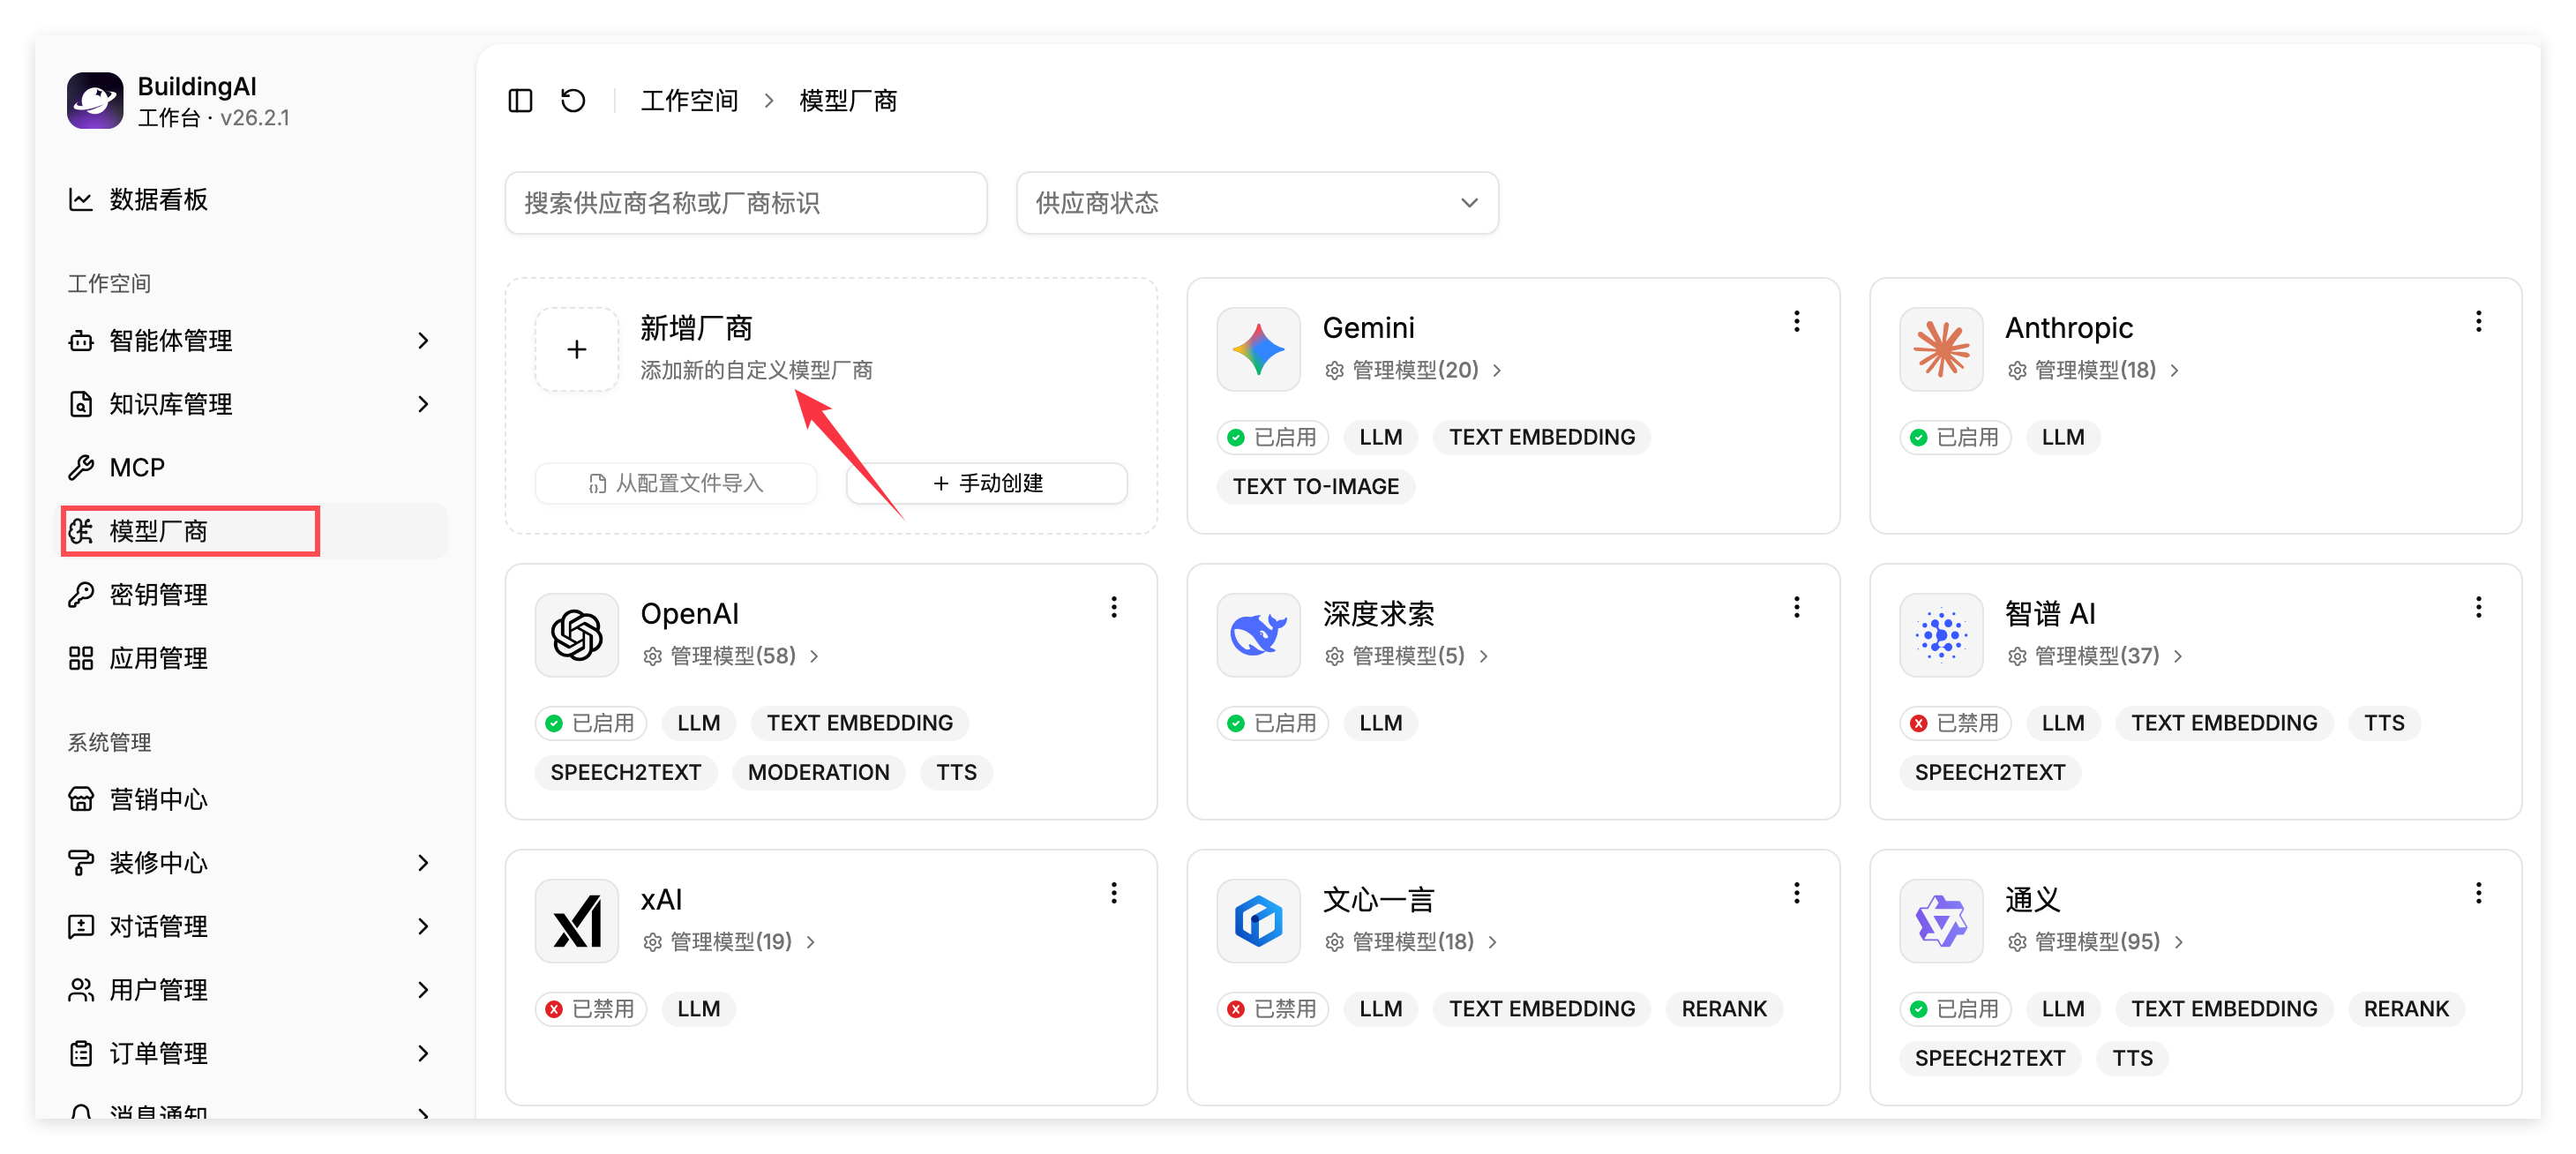
Task: Open the 深度求索 card three-dot menu
Action: coord(1796,607)
